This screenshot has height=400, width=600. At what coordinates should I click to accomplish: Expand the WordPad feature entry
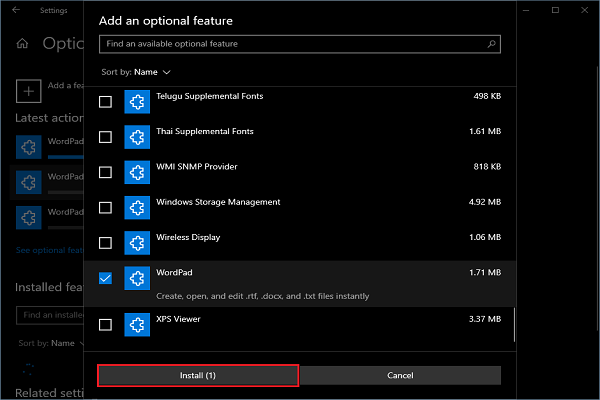[x=300, y=284]
